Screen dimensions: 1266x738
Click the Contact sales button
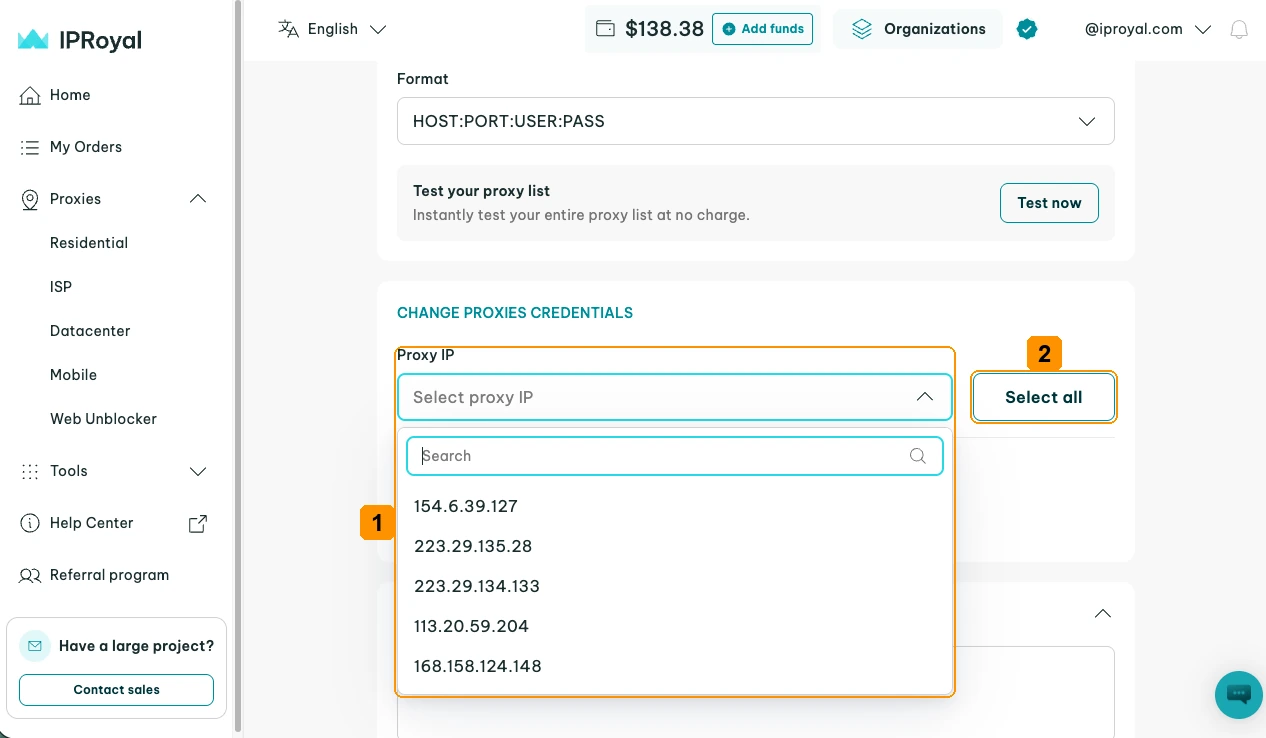[116, 690]
